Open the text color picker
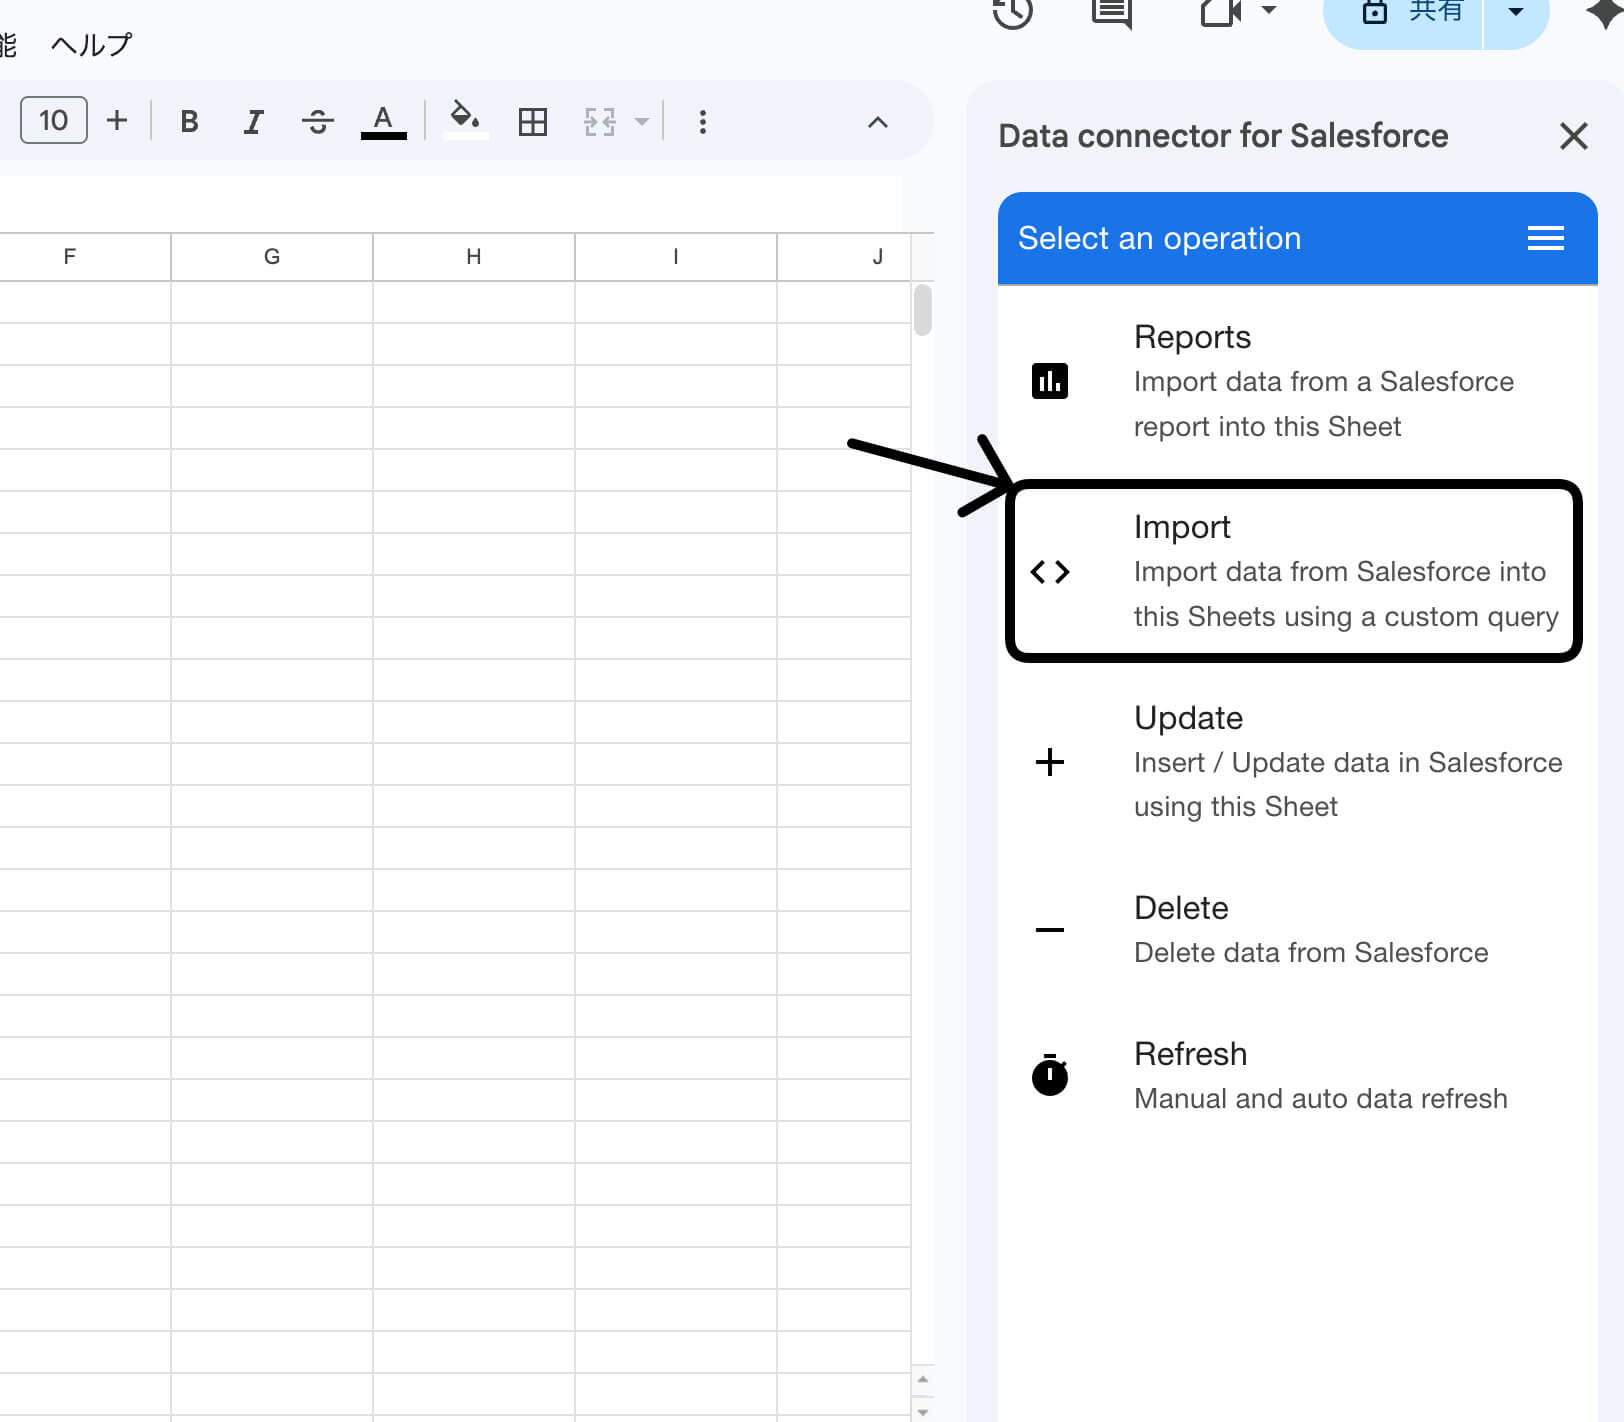This screenshot has height=1422, width=1624. tap(383, 122)
